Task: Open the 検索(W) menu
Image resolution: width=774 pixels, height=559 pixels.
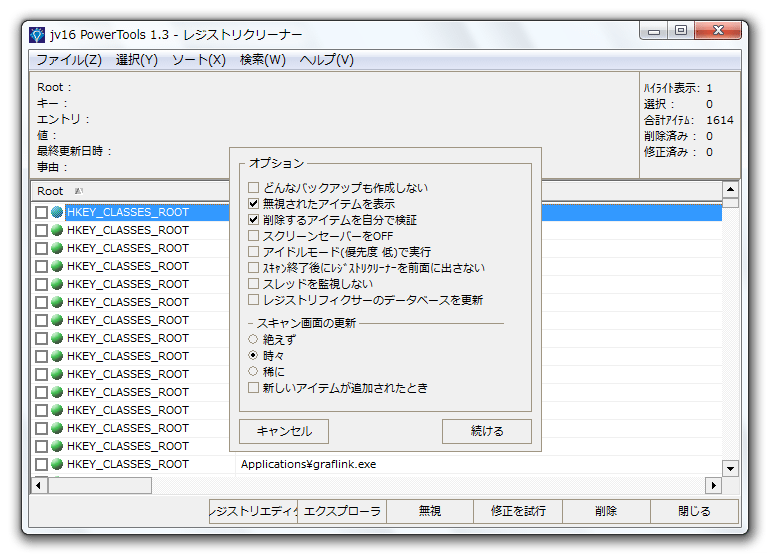Action: pyautogui.click(x=263, y=60)
